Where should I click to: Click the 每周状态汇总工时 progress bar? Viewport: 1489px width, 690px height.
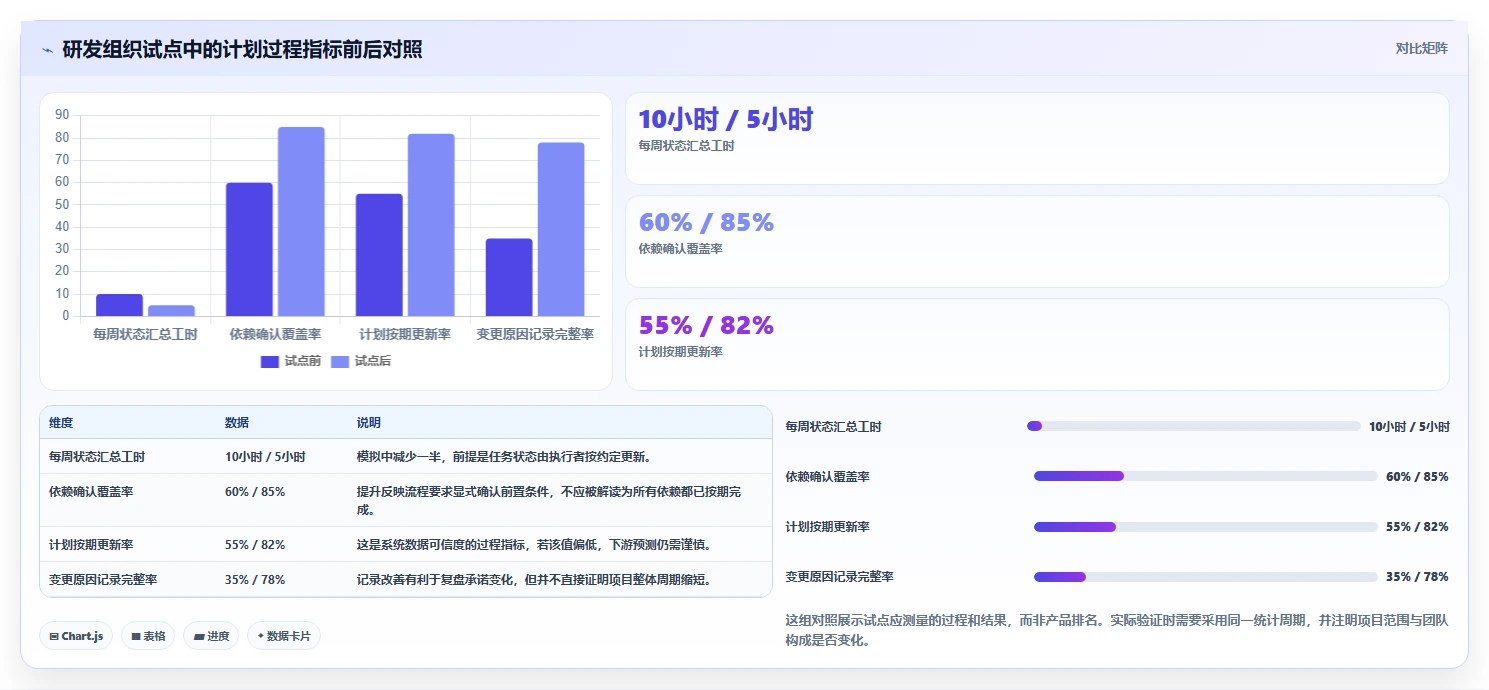tap(1194, 426)
